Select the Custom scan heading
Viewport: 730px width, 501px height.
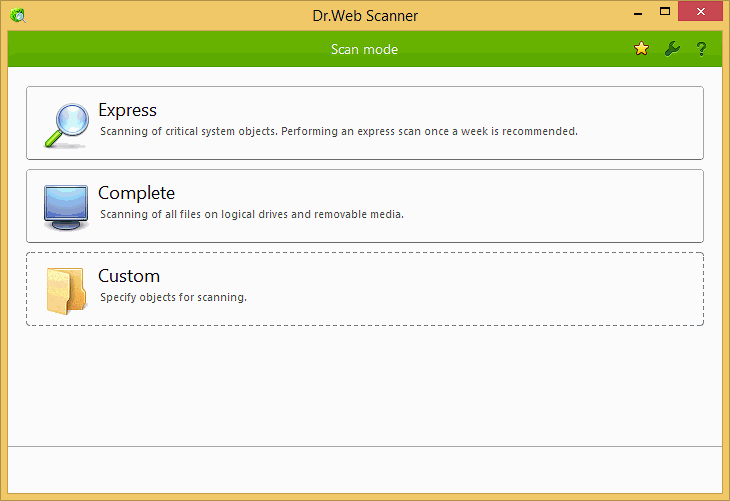[129, 276]
